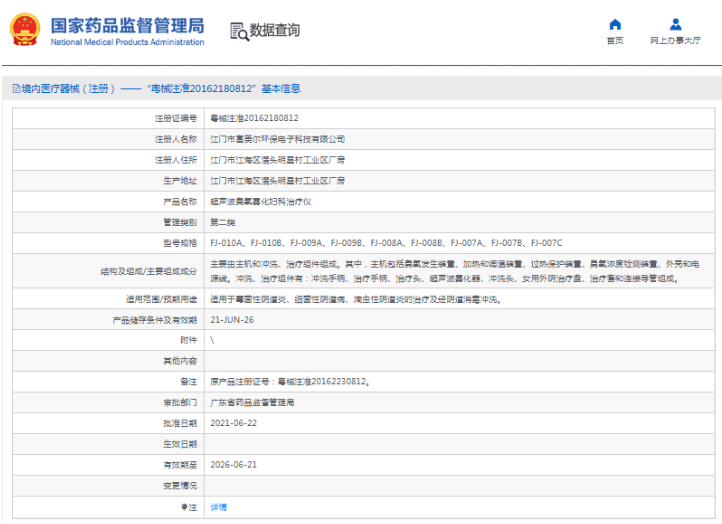
Task: Click 备注 value 原产品注册证号
Action: [x=290, y=382]
